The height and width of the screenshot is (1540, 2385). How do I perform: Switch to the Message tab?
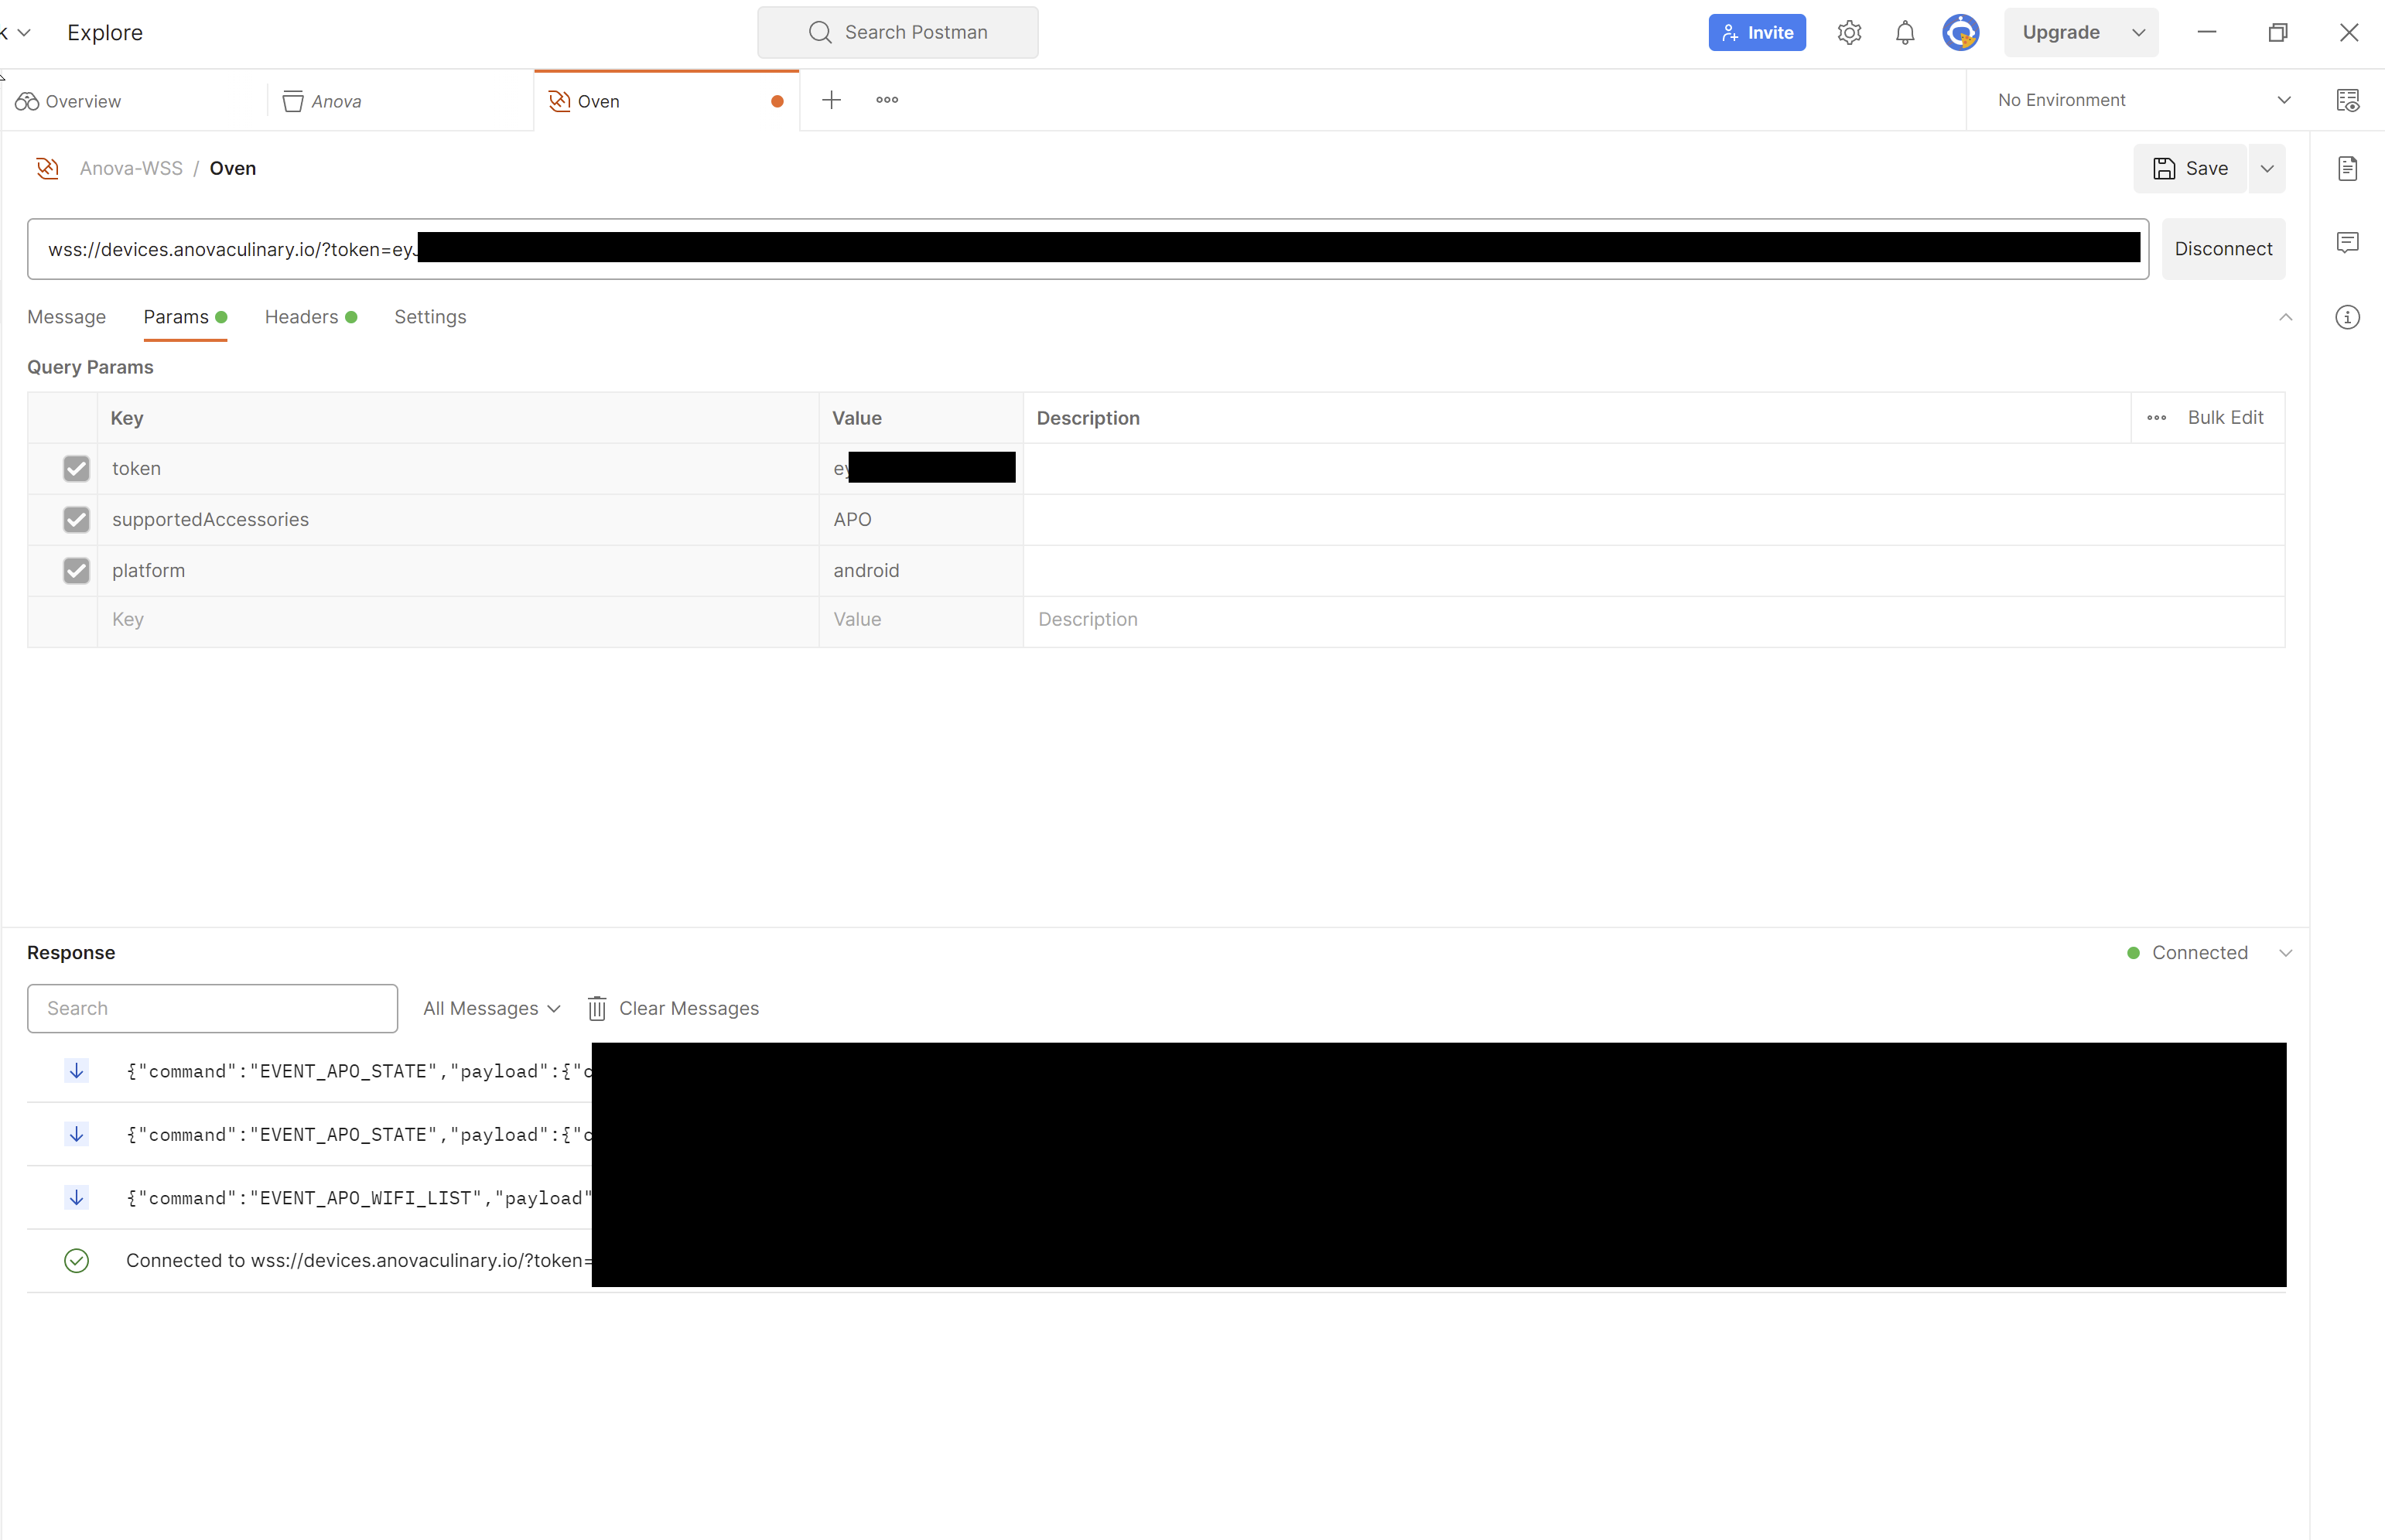[x=66, y=317]
